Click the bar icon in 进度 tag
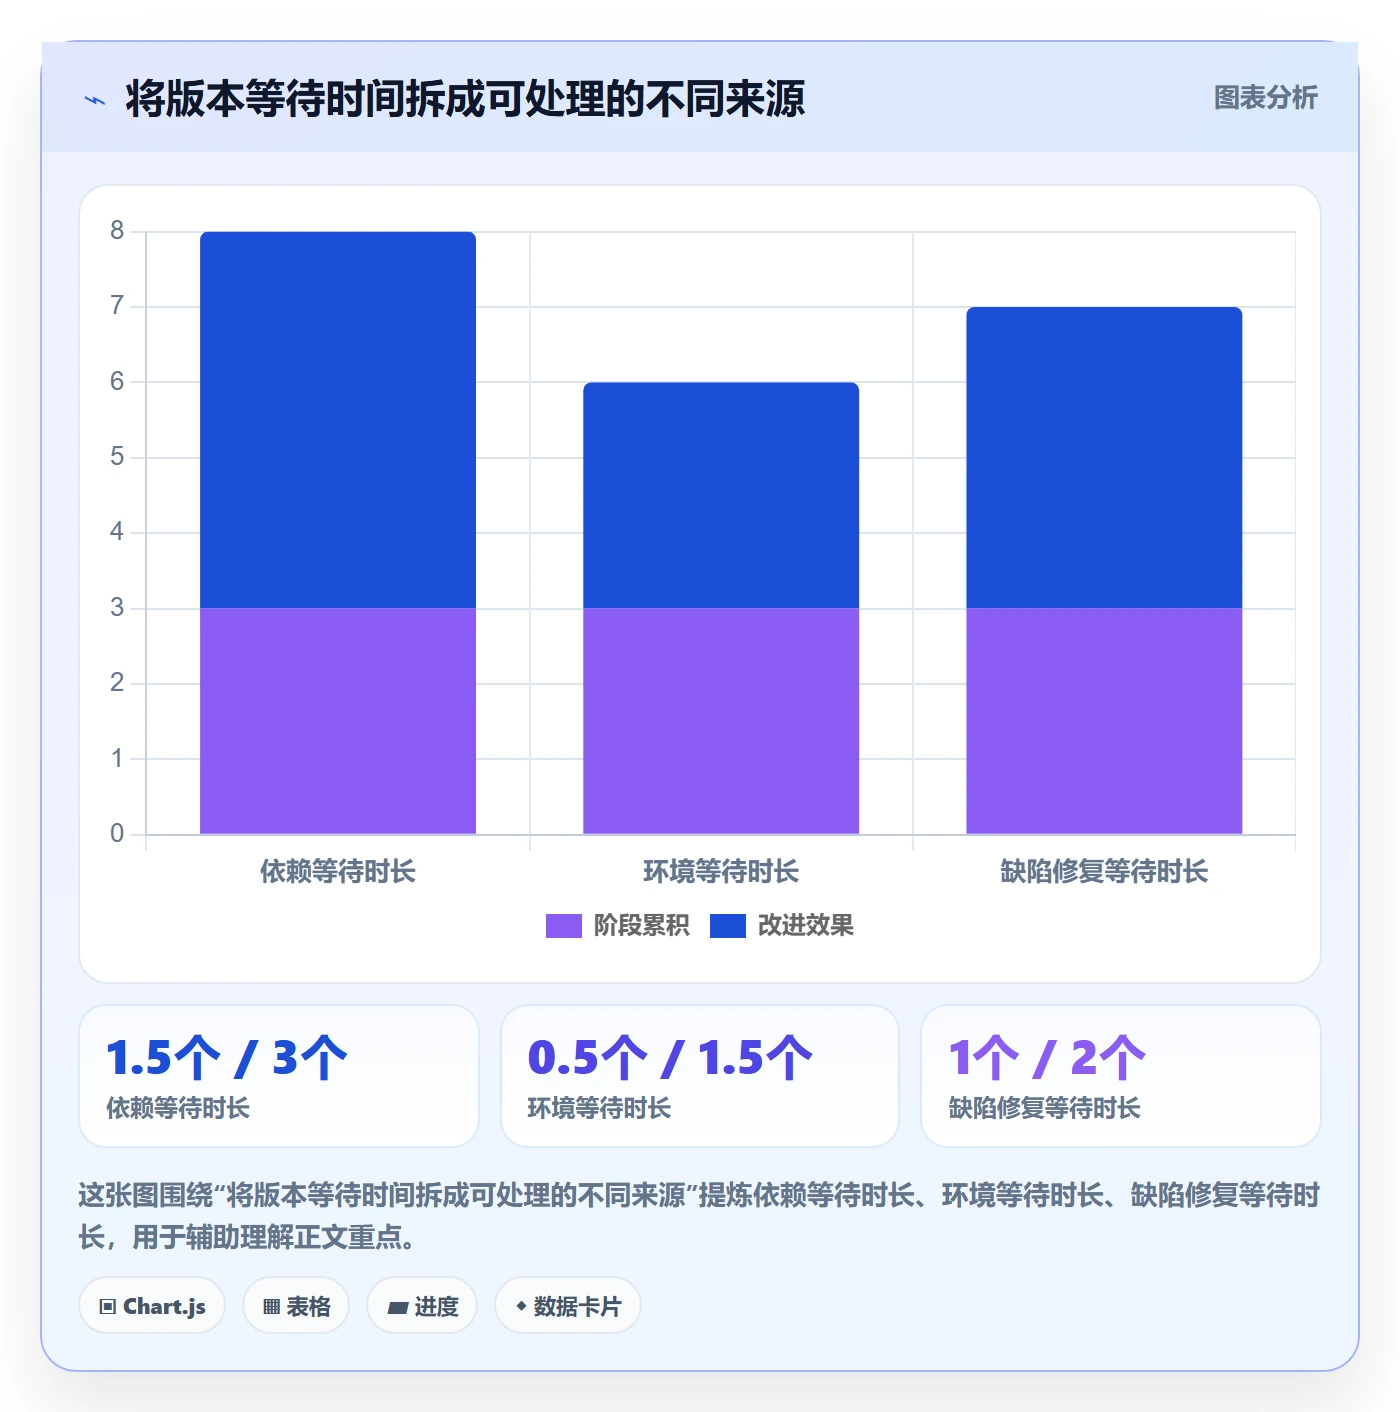 [397, 1308]
